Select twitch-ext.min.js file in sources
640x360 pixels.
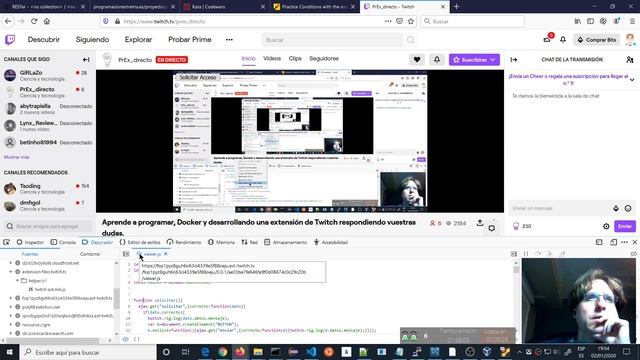pyautogui.click(x=50, y=289)
